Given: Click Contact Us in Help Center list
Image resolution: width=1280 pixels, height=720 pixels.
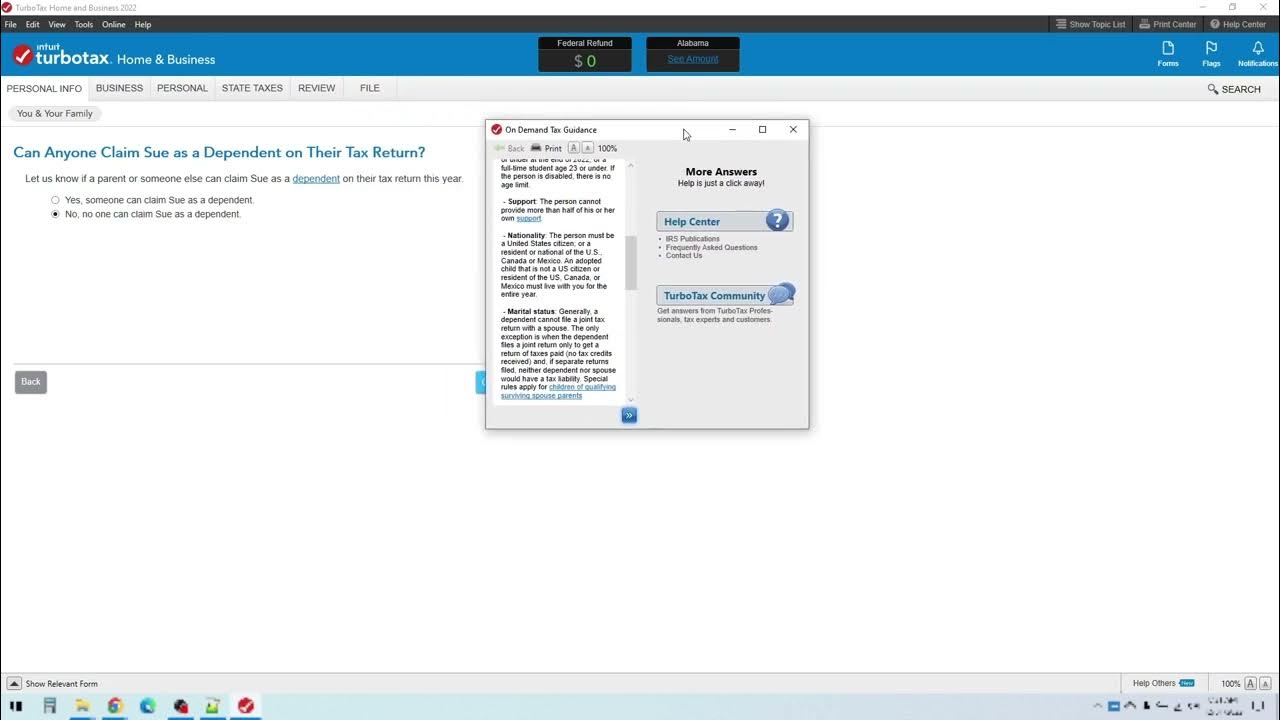Looking at the screenshot, I should 684,255.
